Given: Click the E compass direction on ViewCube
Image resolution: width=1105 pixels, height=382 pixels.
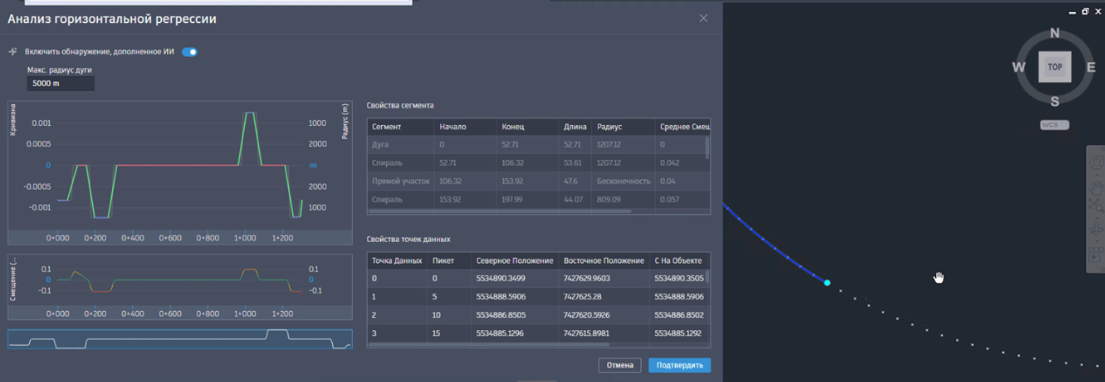Looking at the screenshot, I should tap(1091, 67).
